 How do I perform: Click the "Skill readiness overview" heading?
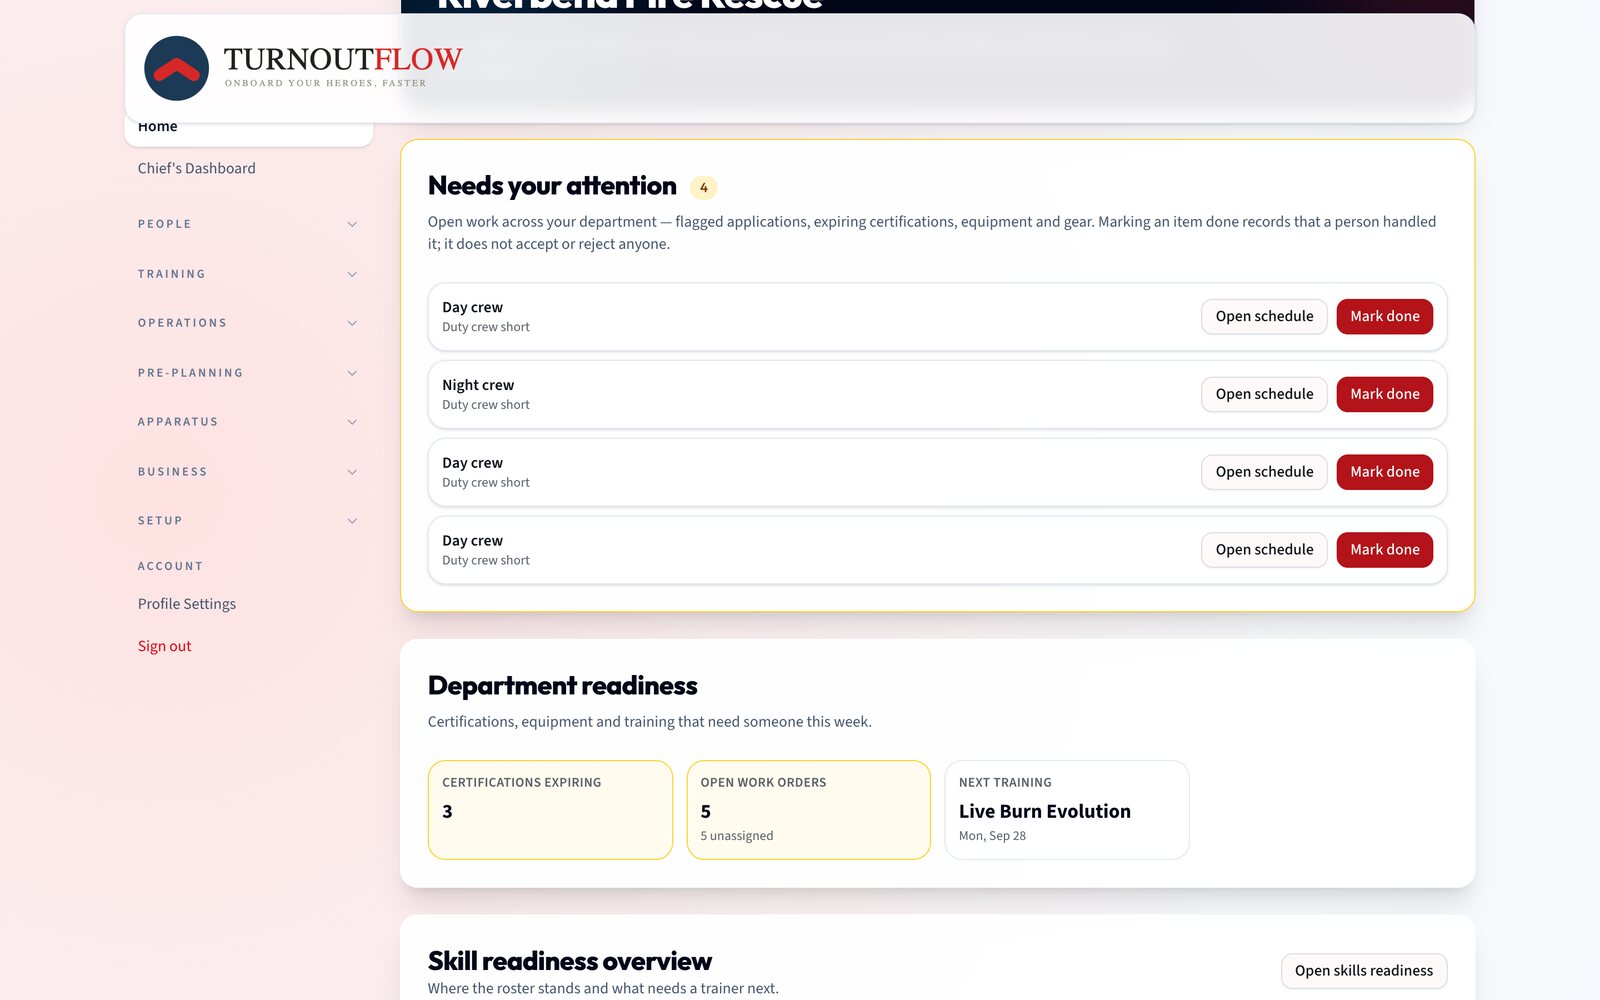570,961
